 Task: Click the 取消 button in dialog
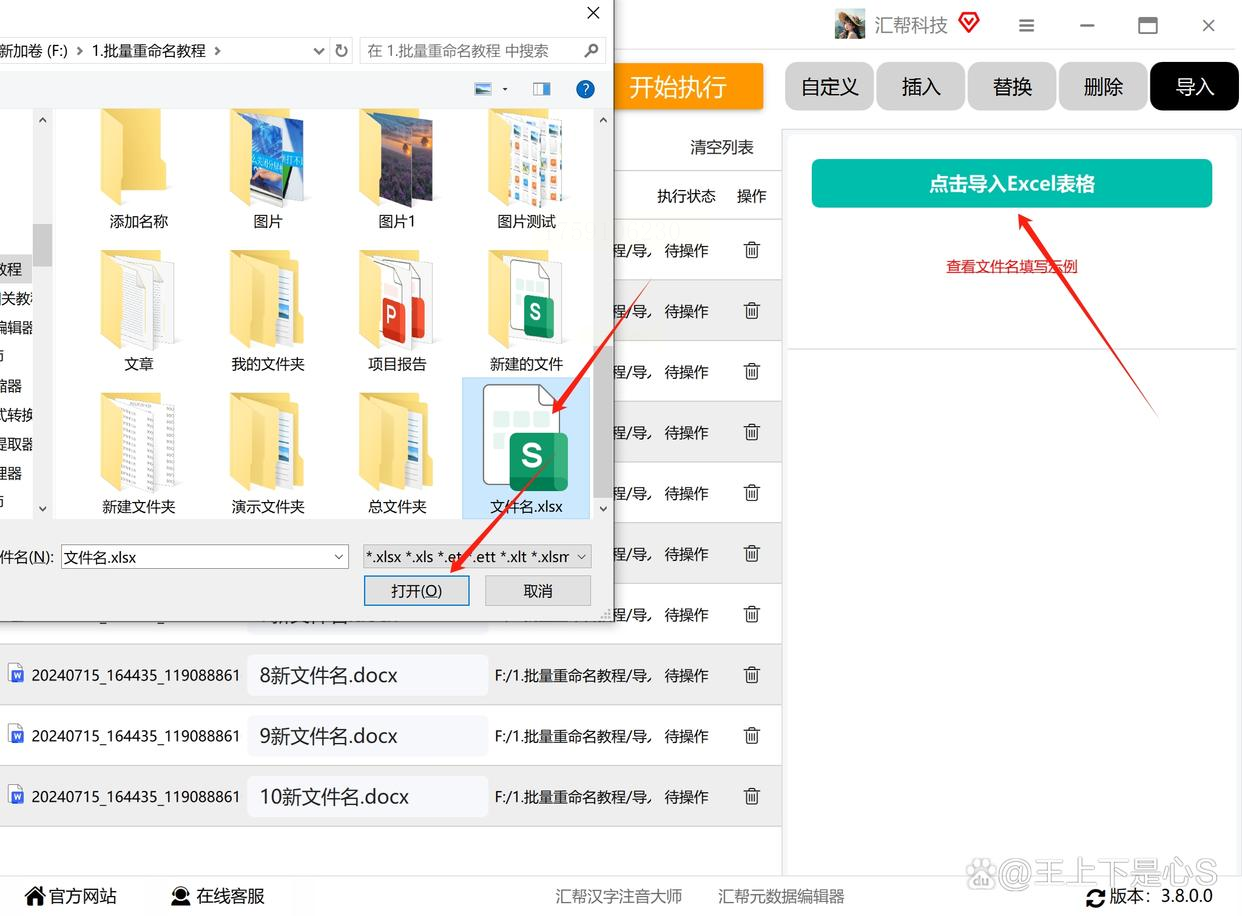click(538, 591)
